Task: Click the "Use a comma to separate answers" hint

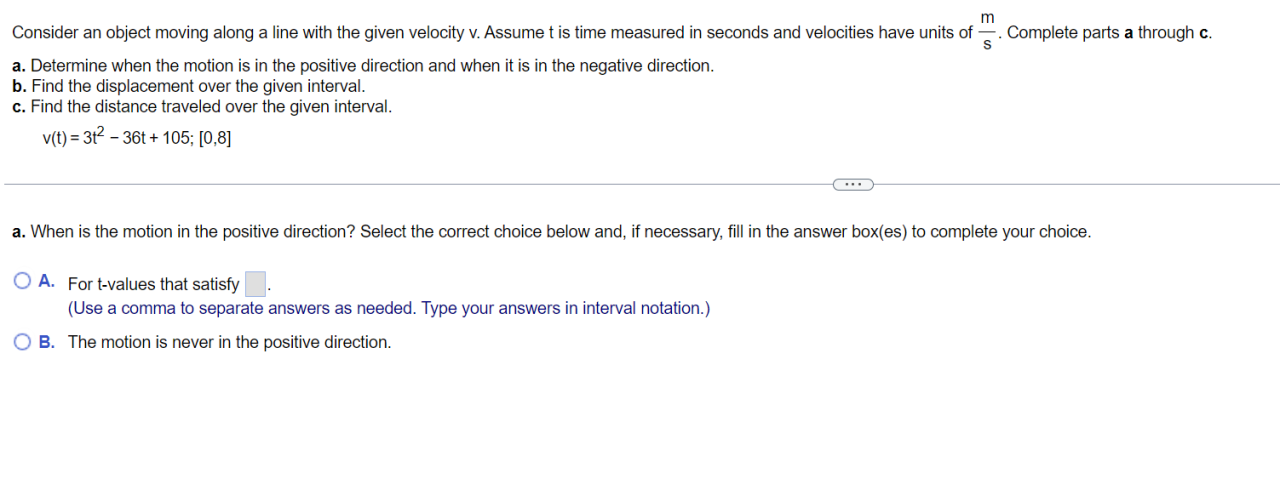Action: pos(242,308)
